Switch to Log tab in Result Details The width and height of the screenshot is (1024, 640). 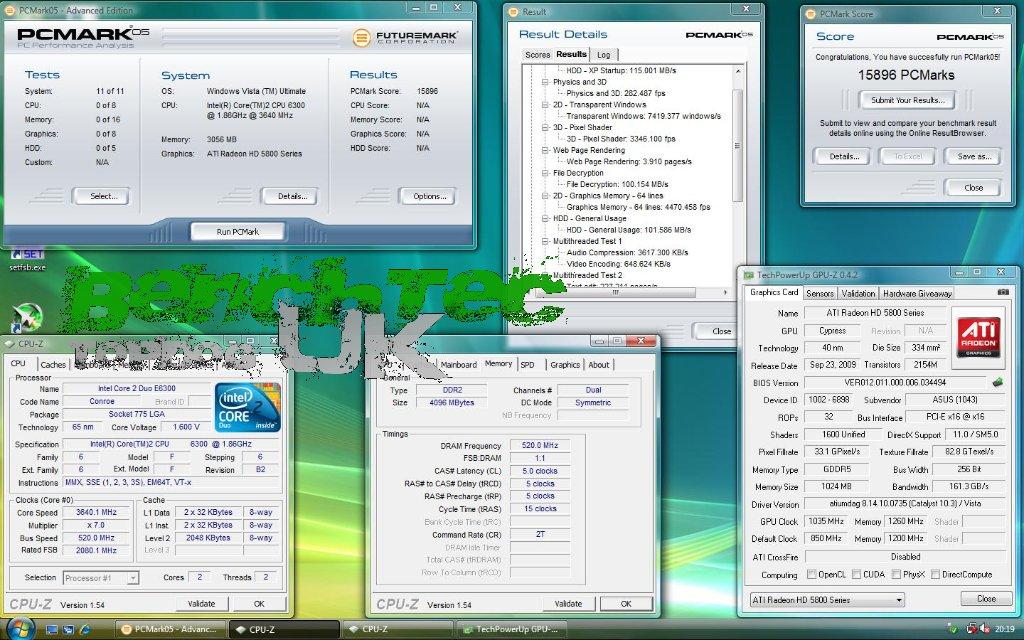pyautogui.click(x=603, y=55)
